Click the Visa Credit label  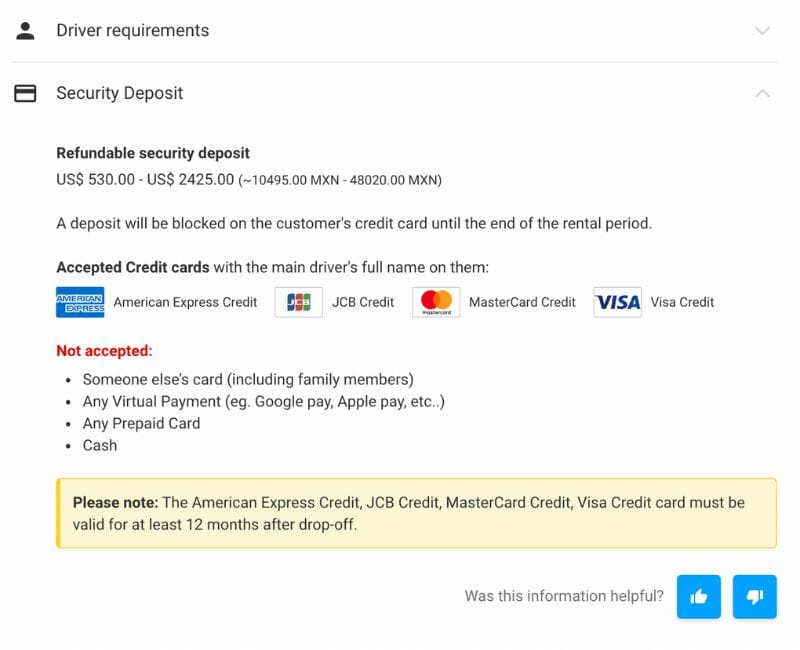(682, 302)
